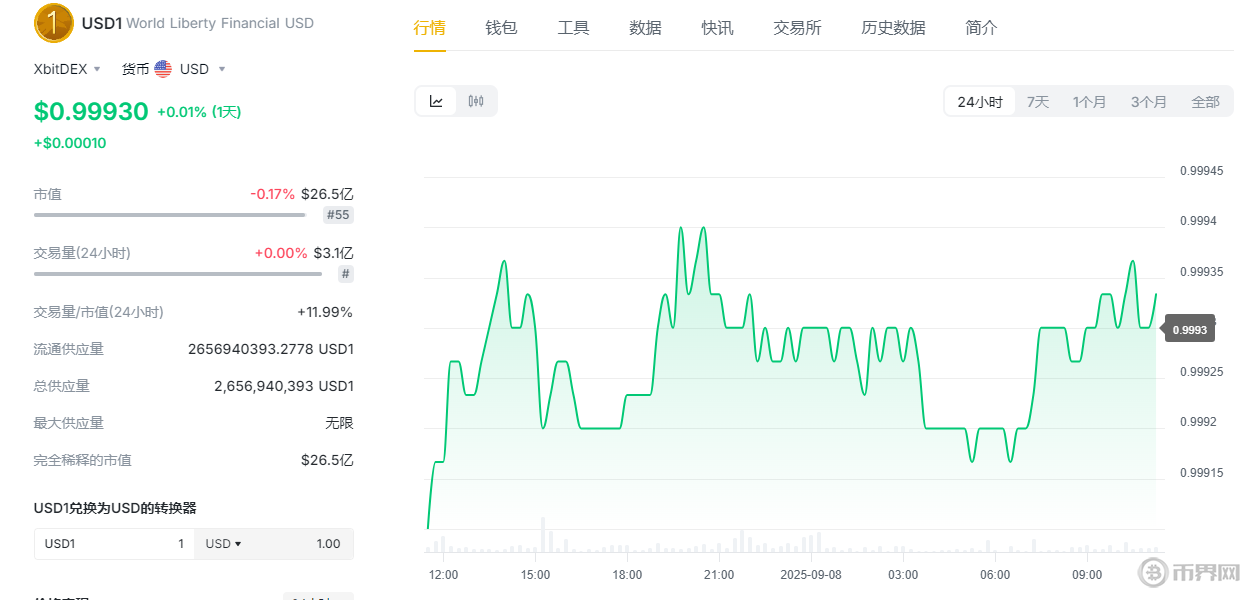
Task: Select the 24小时 time range
Action: 979,102
